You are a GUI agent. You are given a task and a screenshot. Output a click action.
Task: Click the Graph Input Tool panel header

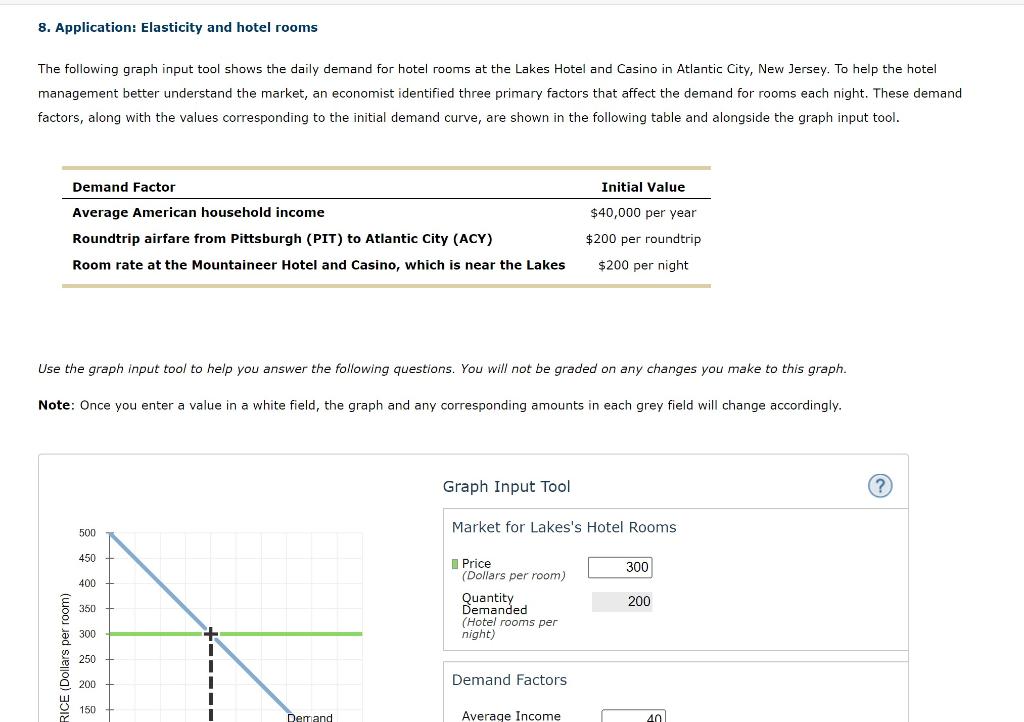(x=506, y=486)
